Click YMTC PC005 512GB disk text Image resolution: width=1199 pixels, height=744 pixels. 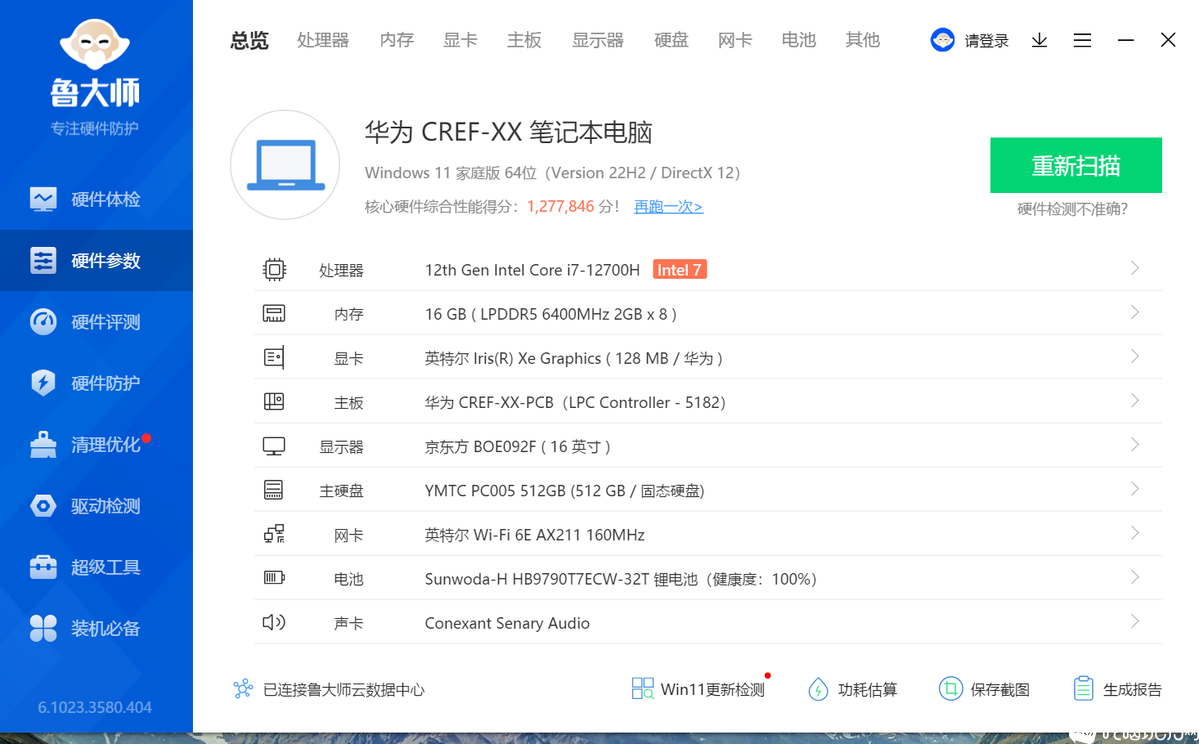coord(564,491)
